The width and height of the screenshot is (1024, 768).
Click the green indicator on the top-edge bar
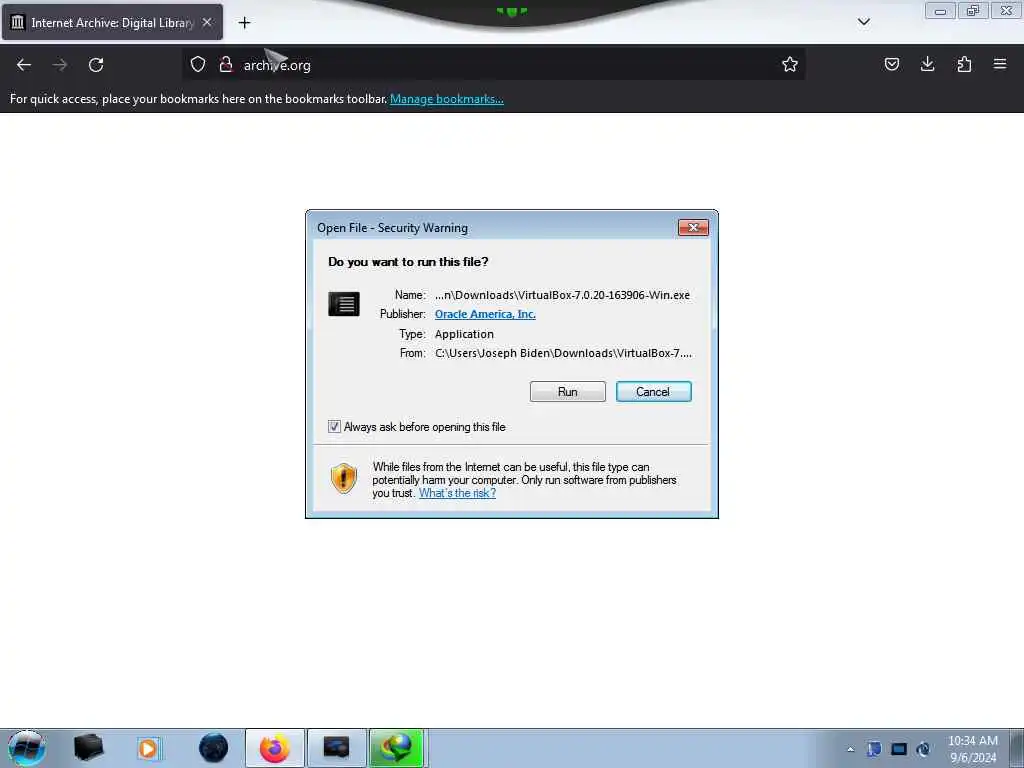[x=512, y=11]
